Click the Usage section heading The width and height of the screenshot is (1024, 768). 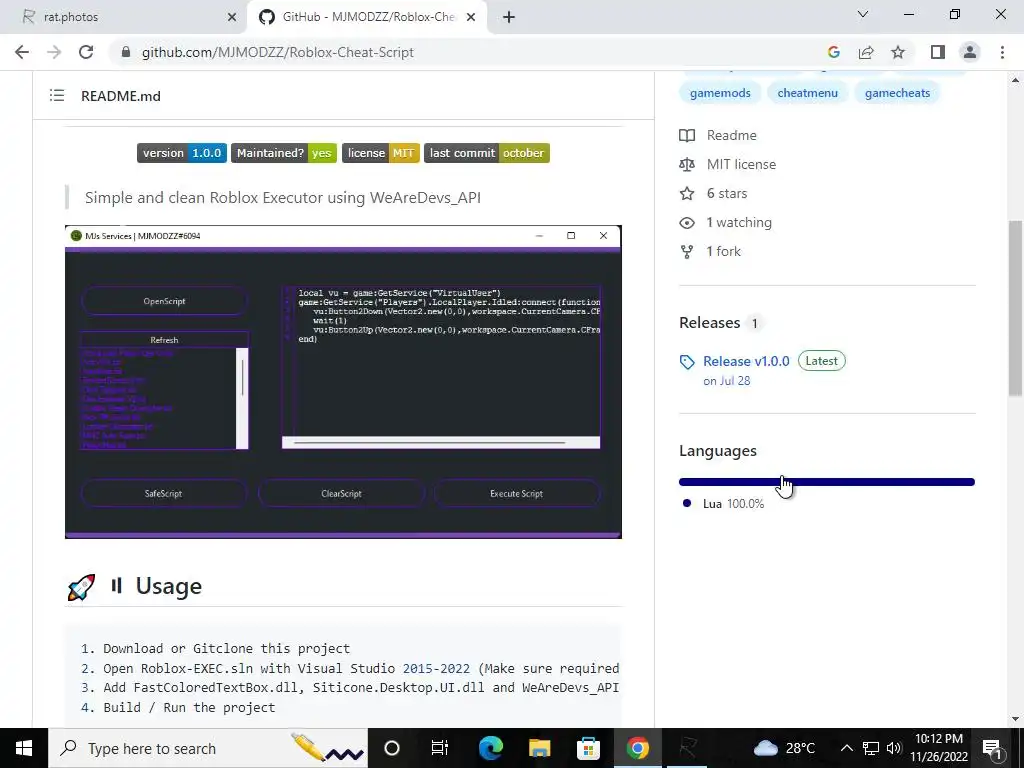tap(168, 586)
